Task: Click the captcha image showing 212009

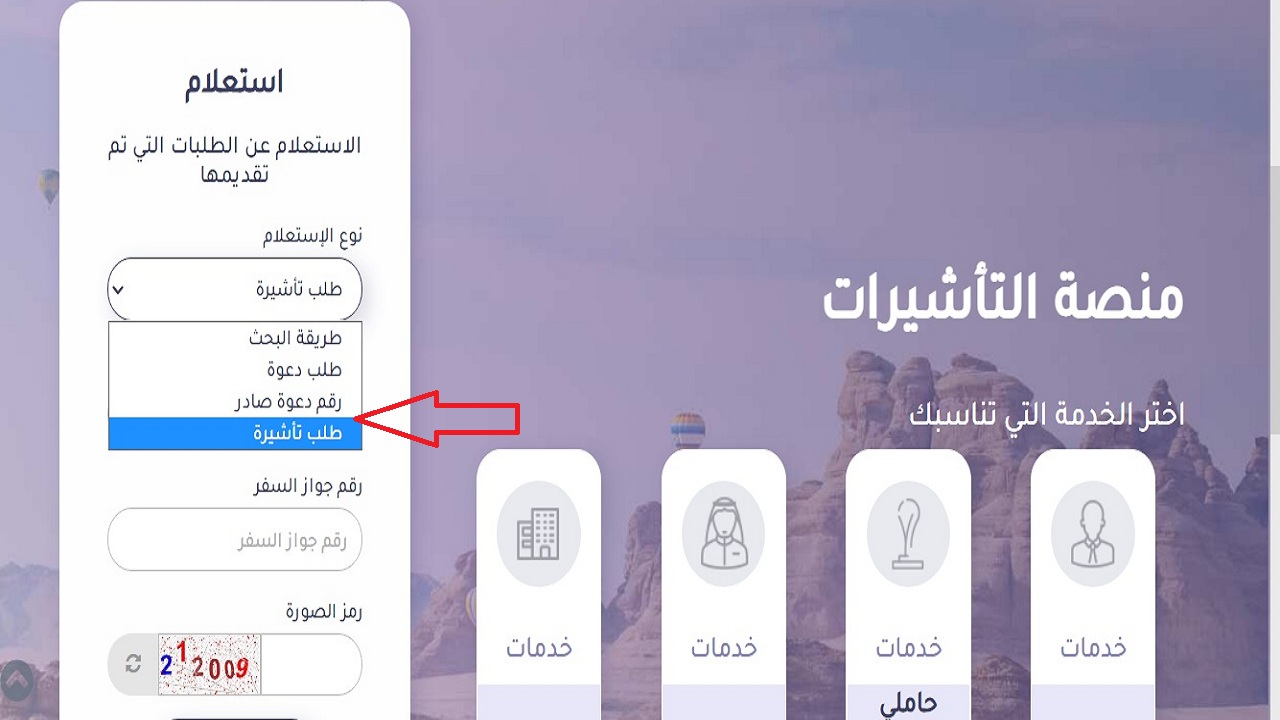Action: (x=209, y=664)
